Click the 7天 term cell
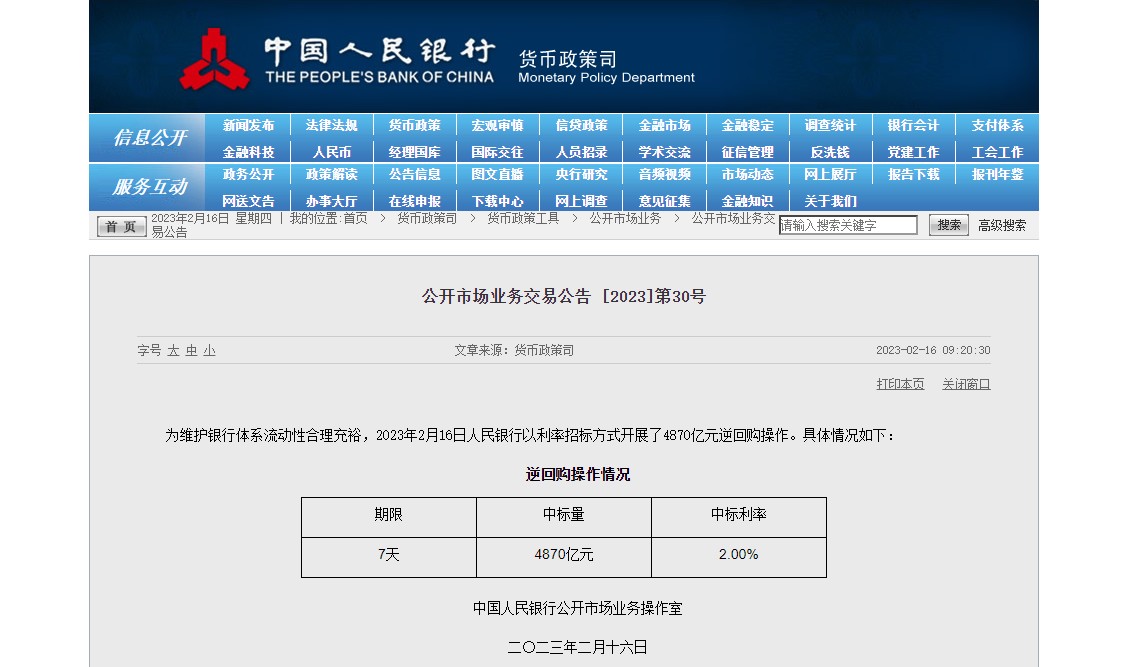Screen dimensions: 1131x667 [389, 557]
